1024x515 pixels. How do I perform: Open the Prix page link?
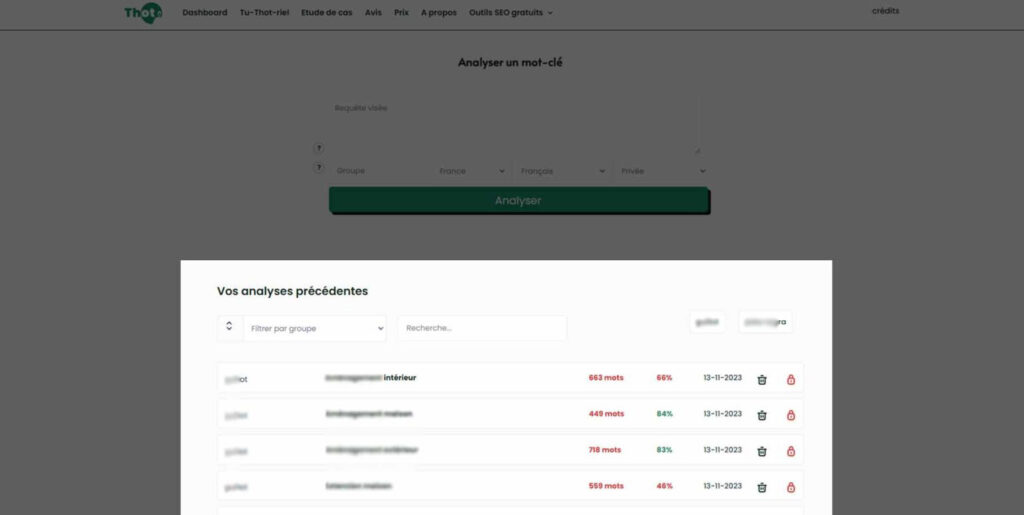point(401,13)
